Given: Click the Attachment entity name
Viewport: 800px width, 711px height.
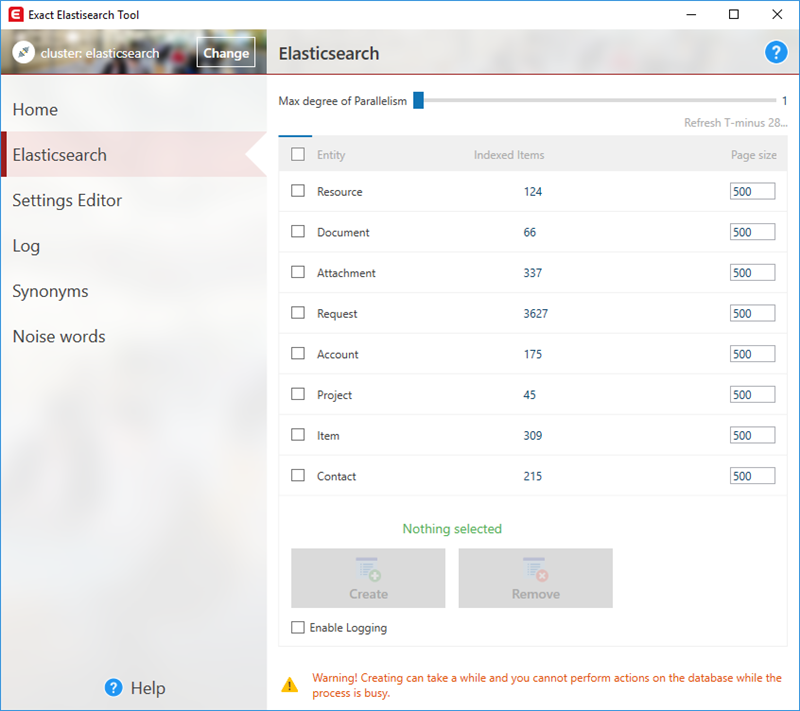Looking at the screenshot, I should 346,273.
